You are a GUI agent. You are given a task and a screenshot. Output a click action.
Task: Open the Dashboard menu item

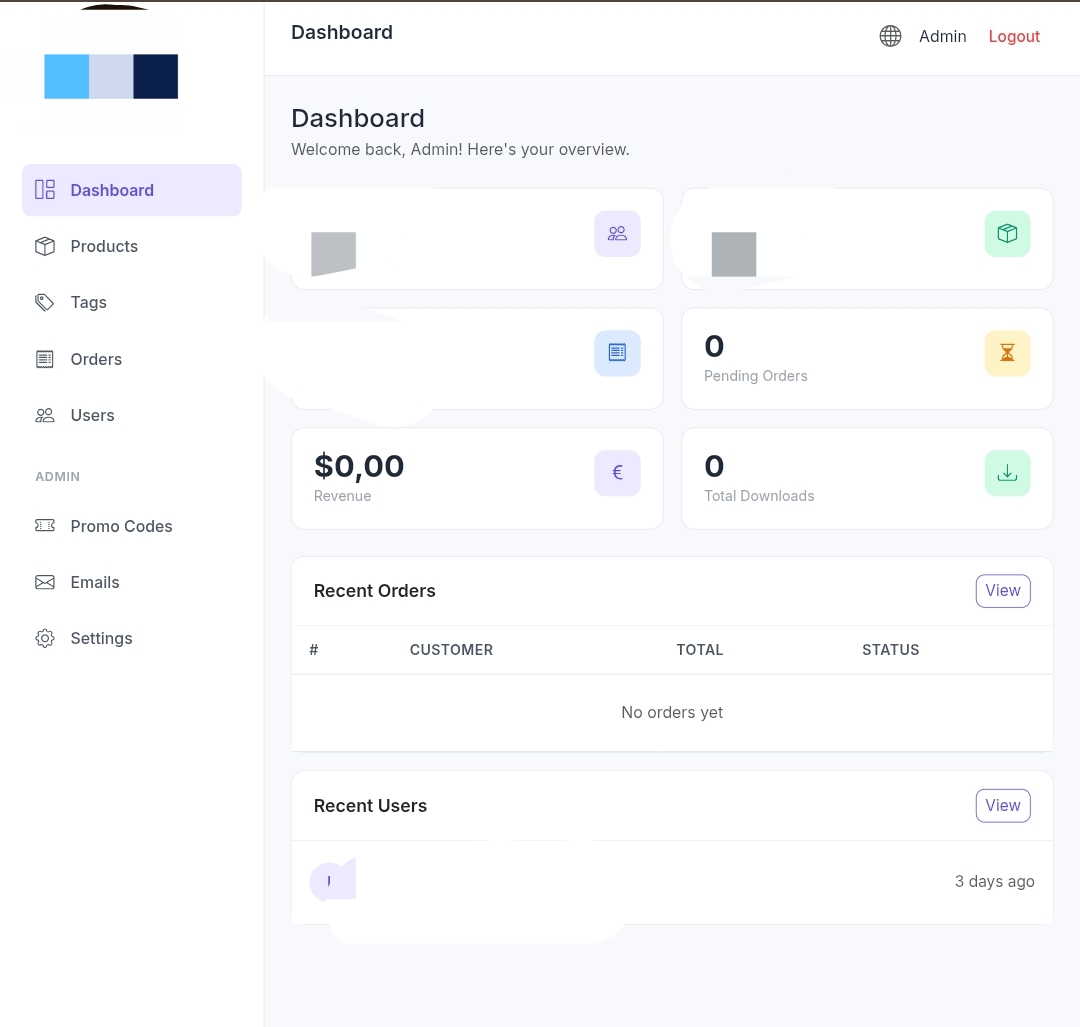pyautogui.click(x=132, y=190)
